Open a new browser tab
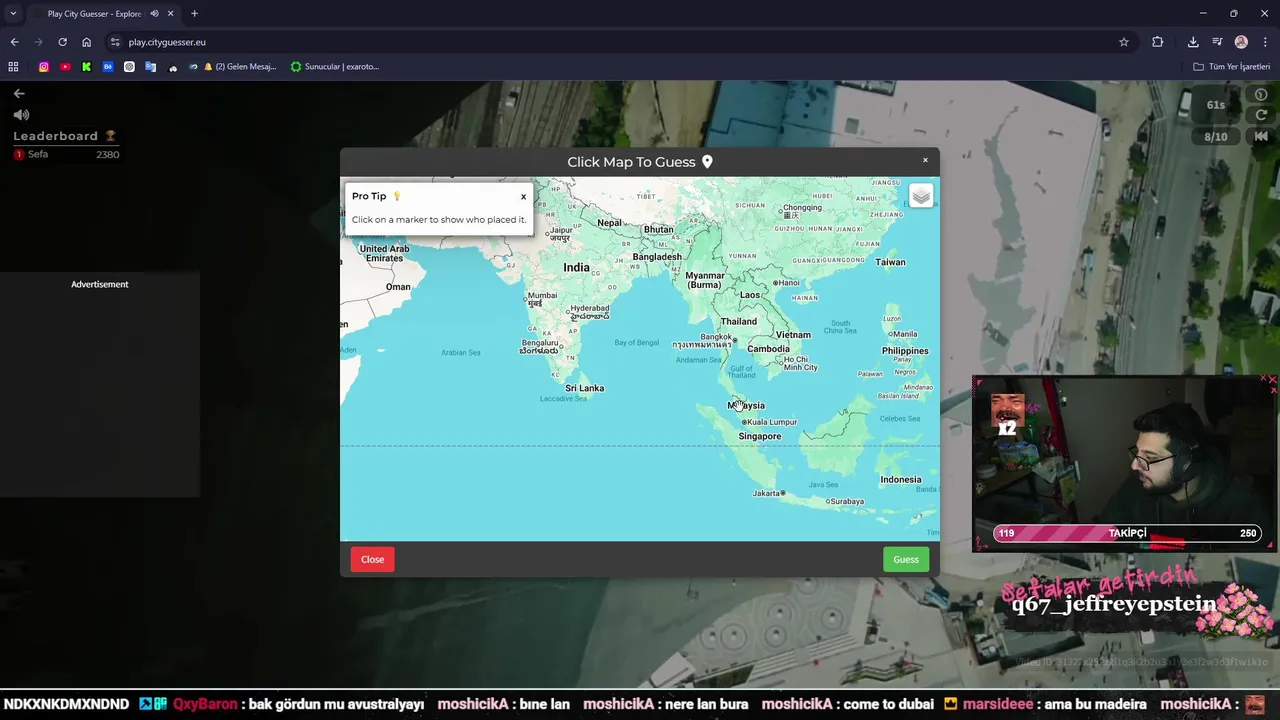Screen dimensions: 1280x720 (194, 14)
